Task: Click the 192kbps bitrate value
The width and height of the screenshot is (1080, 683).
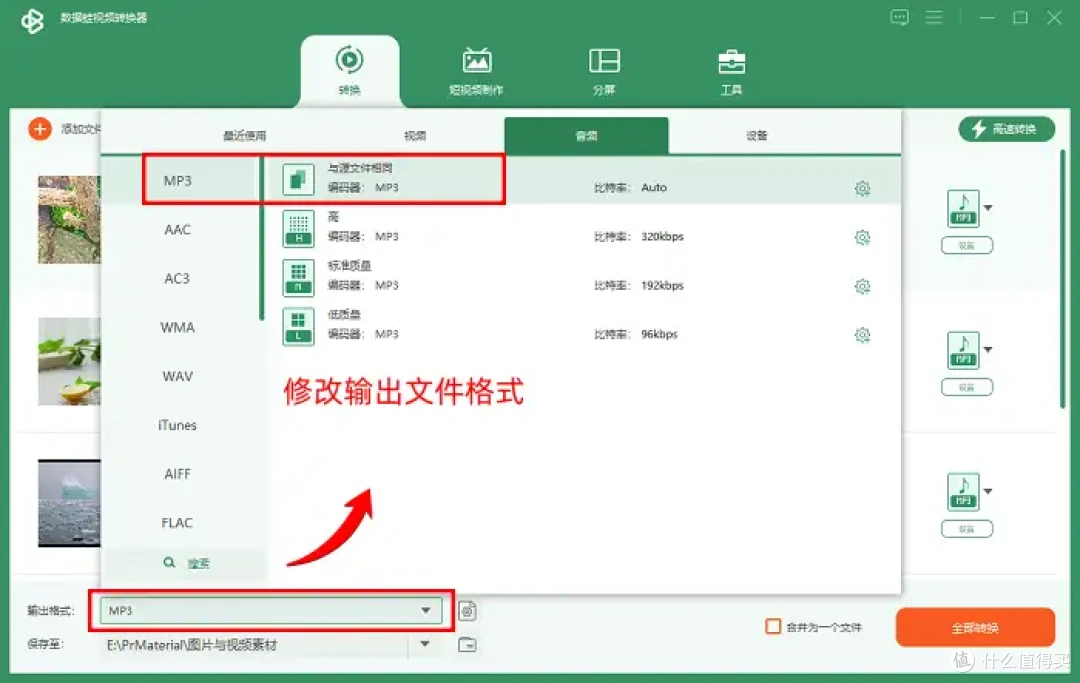Action: coord(662,285)
